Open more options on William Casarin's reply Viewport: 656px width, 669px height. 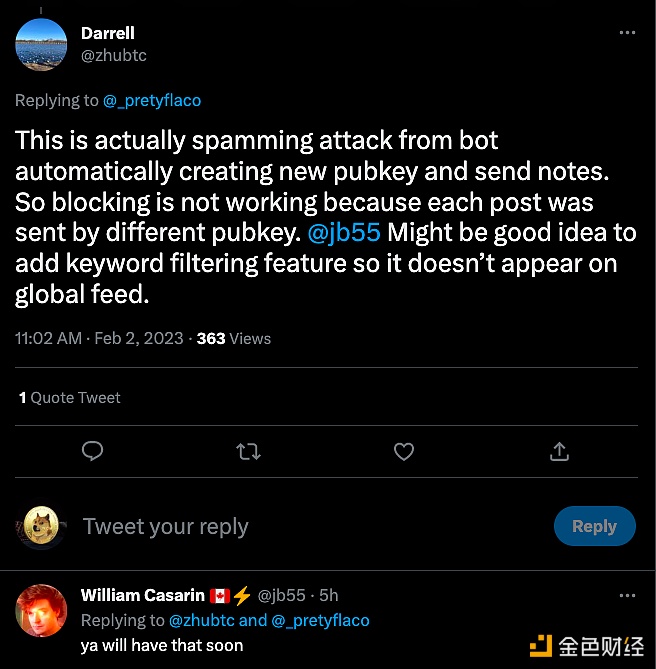[627, 596]
